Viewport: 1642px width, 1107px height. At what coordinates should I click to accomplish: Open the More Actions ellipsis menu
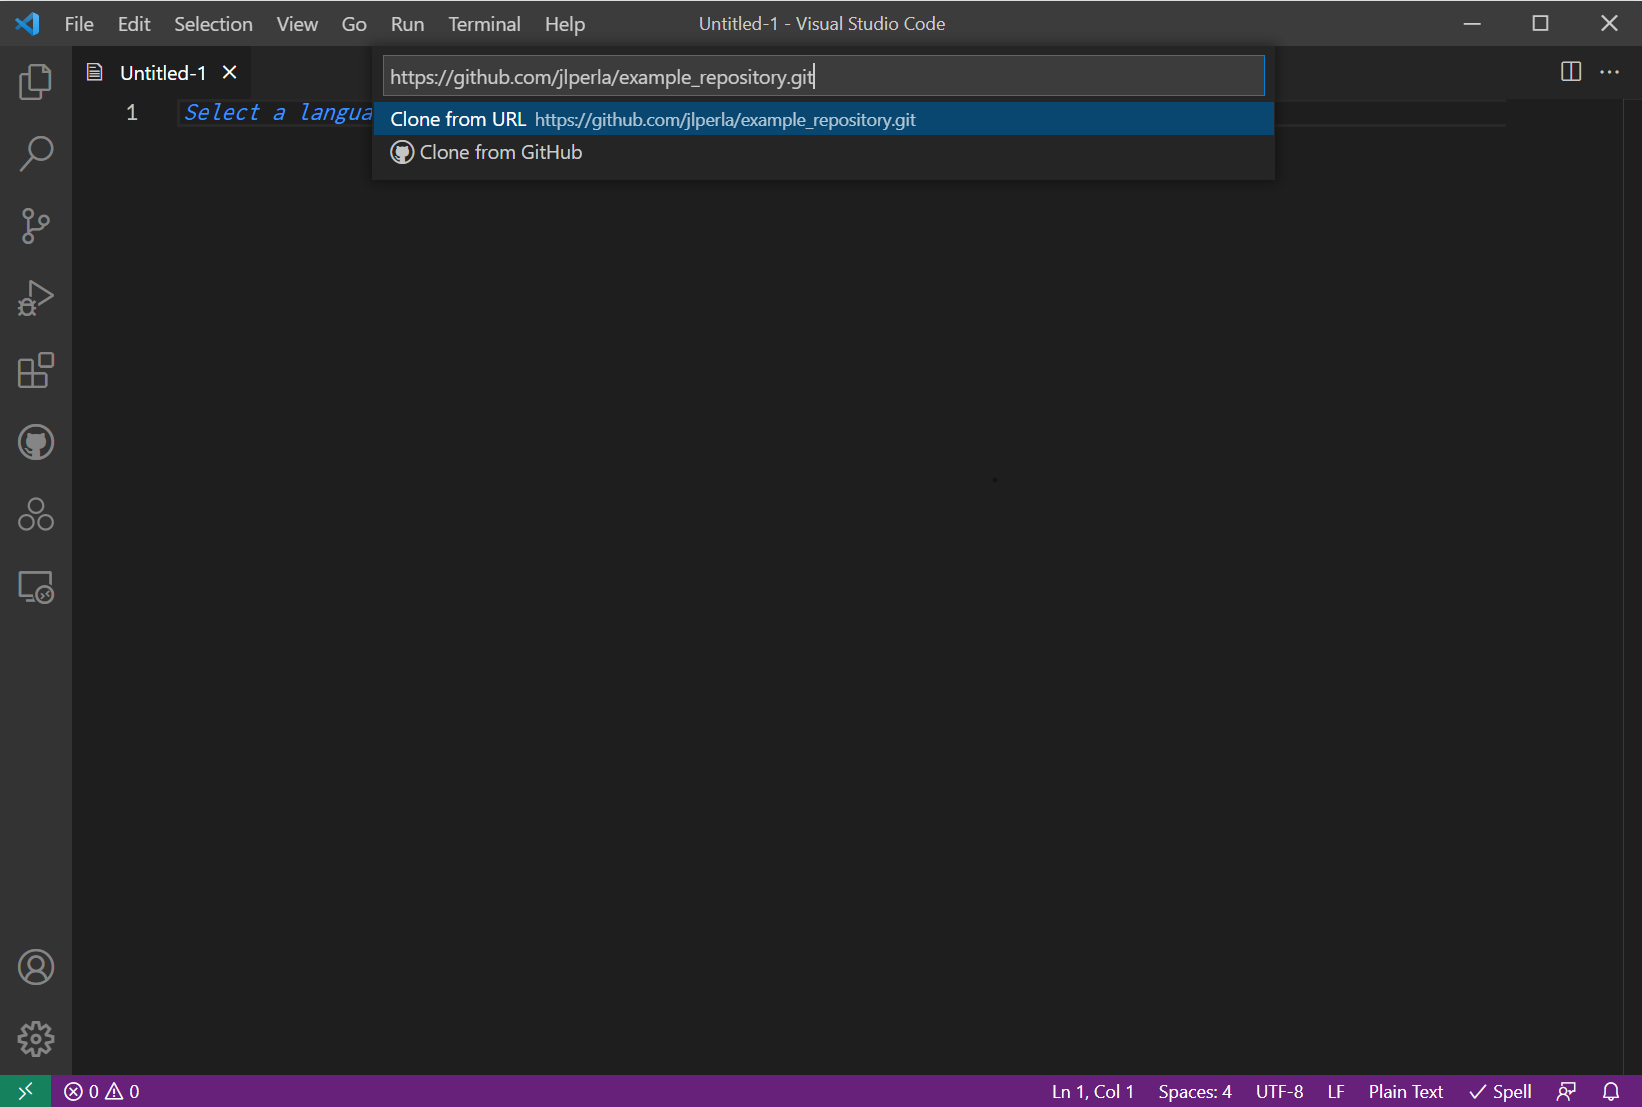pyautogui.click(x=1609, y=72)
